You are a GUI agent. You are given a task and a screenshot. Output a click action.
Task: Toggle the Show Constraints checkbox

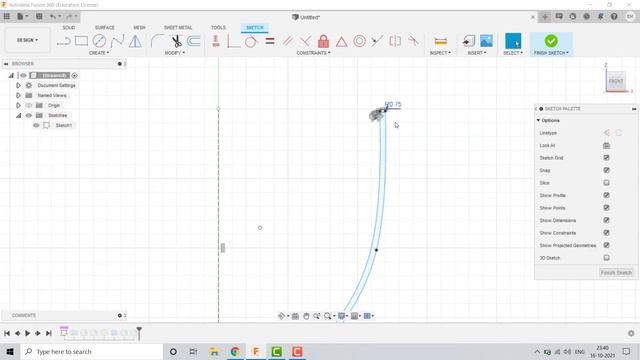(607, 233)
